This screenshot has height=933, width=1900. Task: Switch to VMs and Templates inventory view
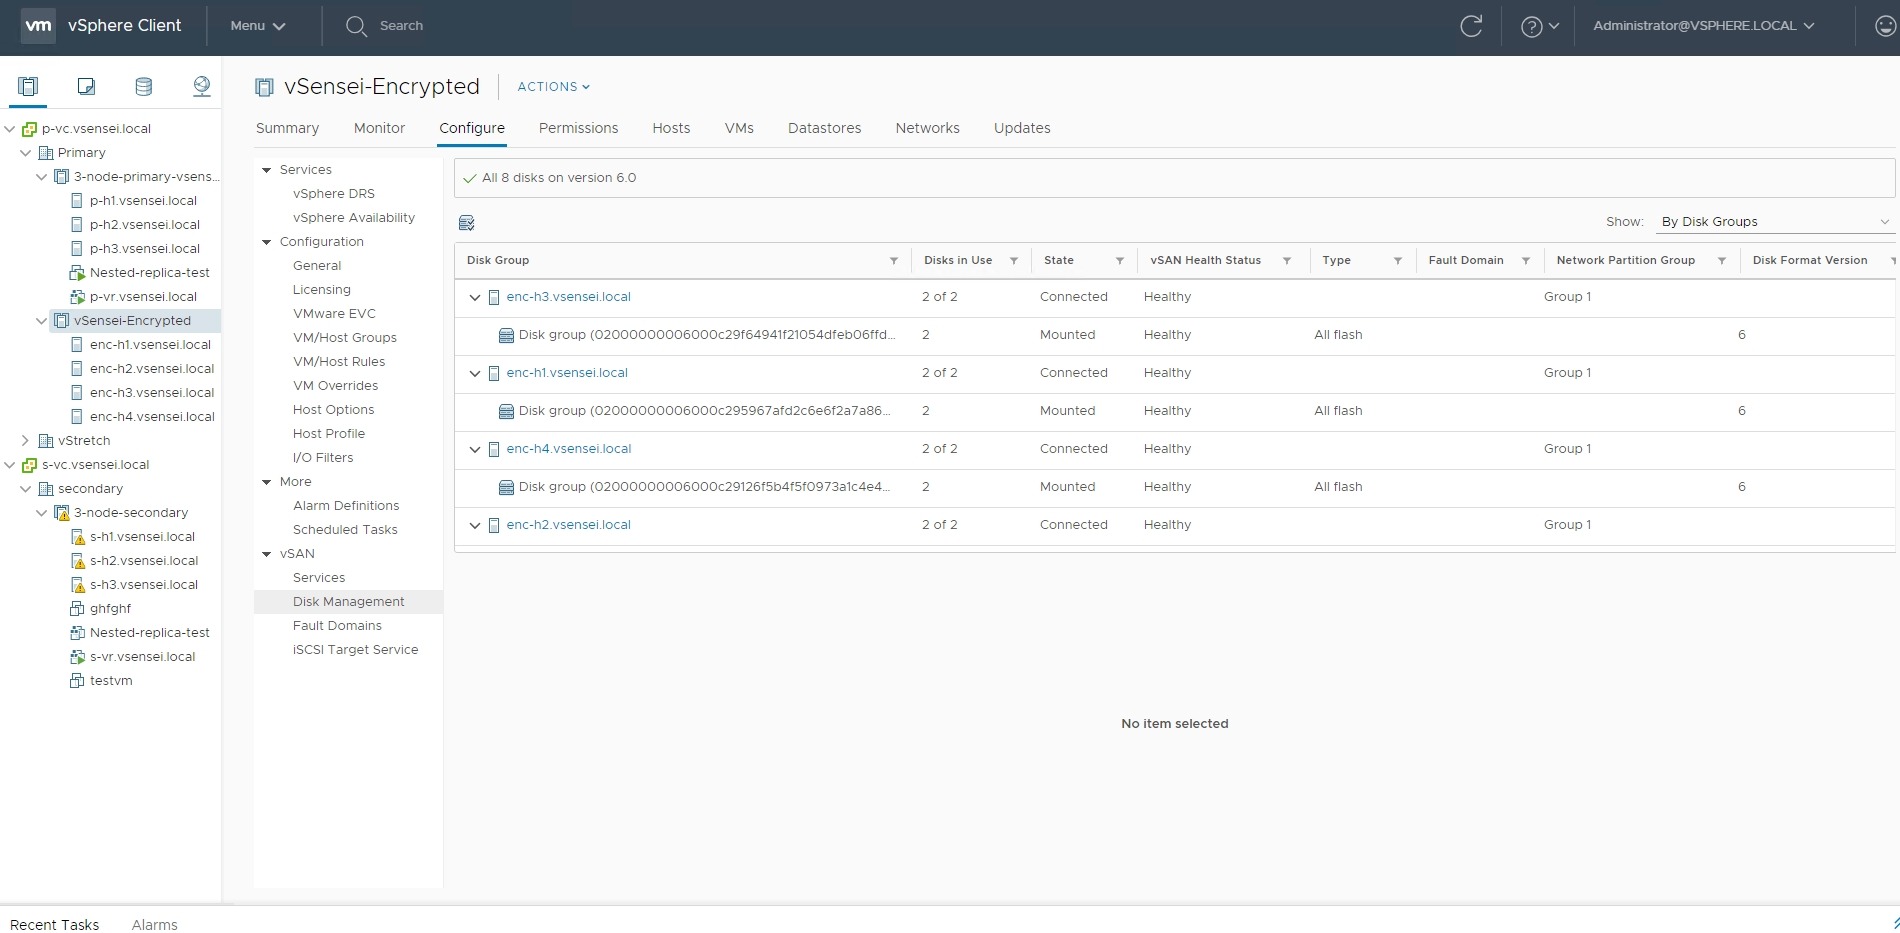coord(86,87)
